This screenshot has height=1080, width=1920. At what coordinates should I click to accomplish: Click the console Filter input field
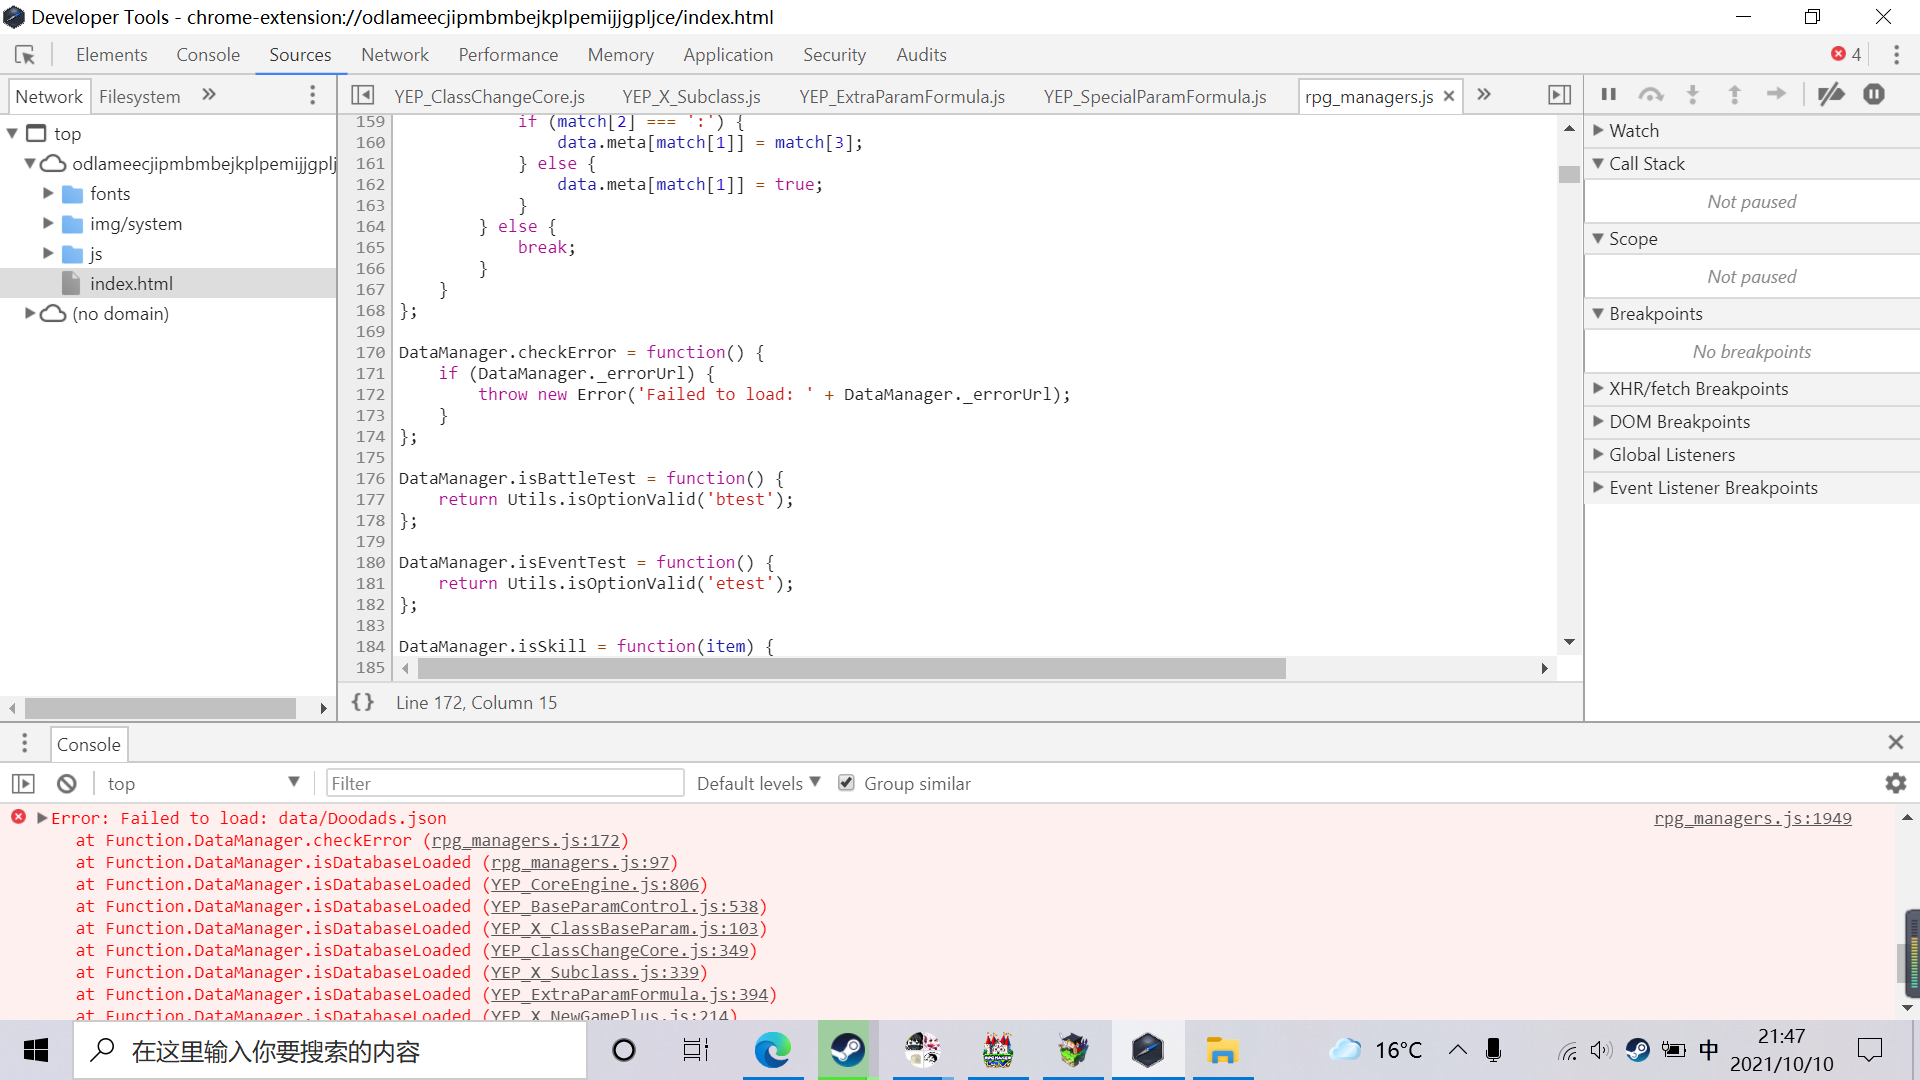point(505,783)
